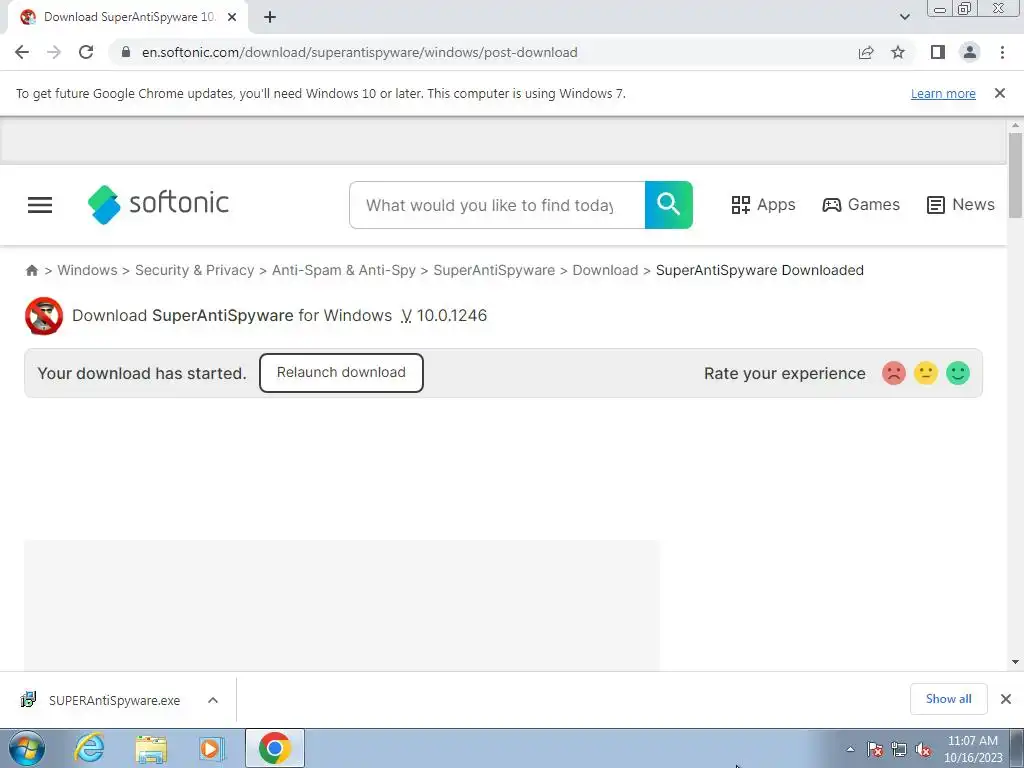This screenshot has width=1024, height=768.
Task: Follow the Learn more link
Action: (x=943, y=93)
